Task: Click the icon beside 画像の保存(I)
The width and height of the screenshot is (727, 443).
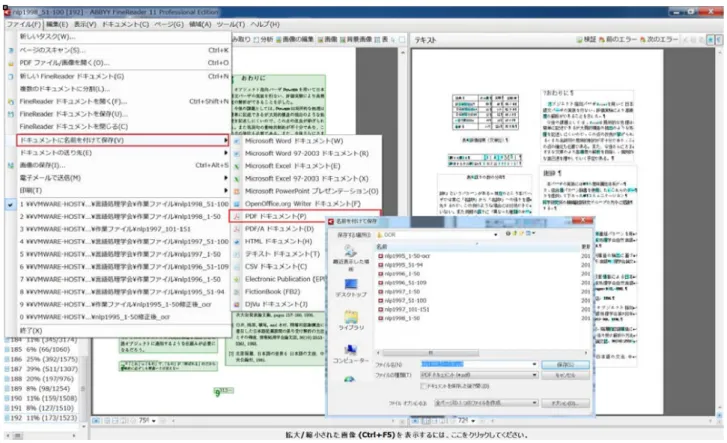Action: tap(11, 166)
